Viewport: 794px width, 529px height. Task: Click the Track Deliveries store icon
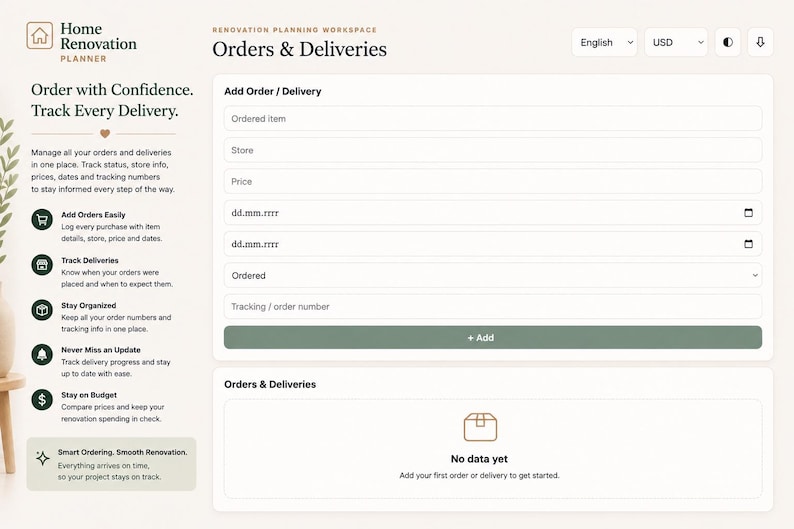42,265
